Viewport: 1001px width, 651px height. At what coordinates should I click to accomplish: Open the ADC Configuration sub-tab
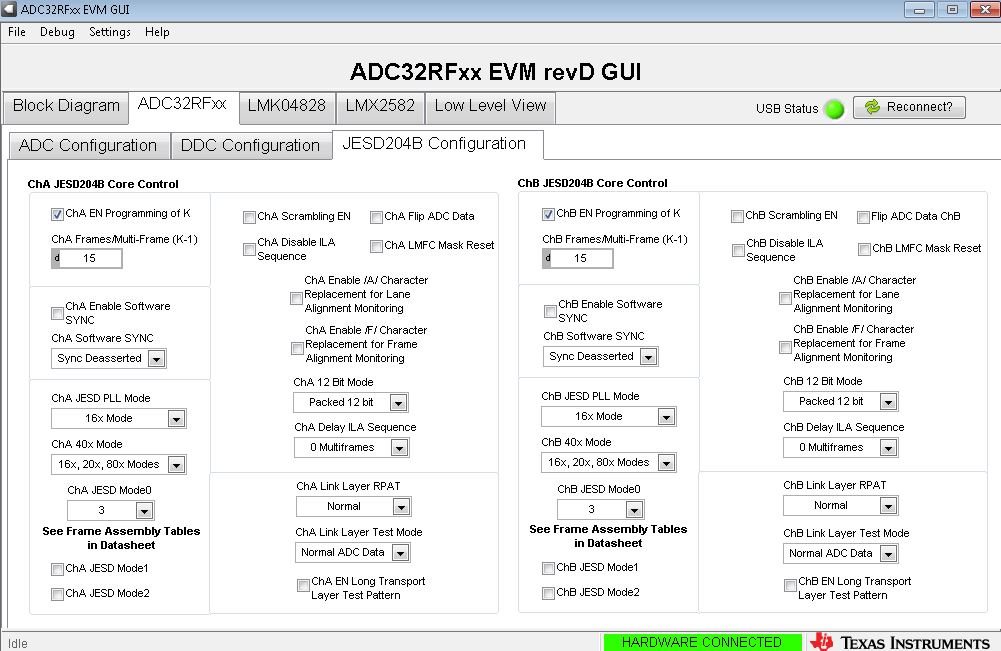click(x=88, y=146)
